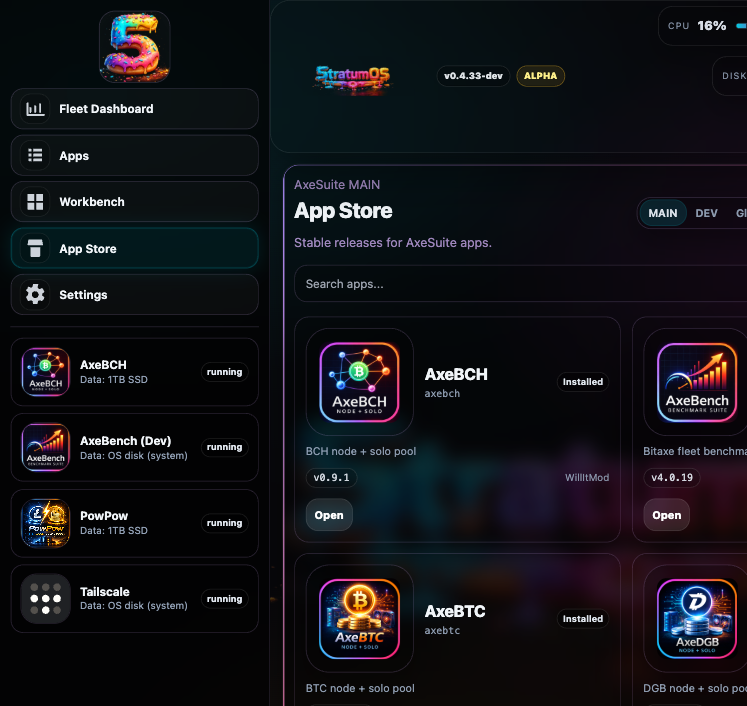Click the AxeBCH icon in the sidebar
This screenshot has width=747, height=706.
click(46, 372)
